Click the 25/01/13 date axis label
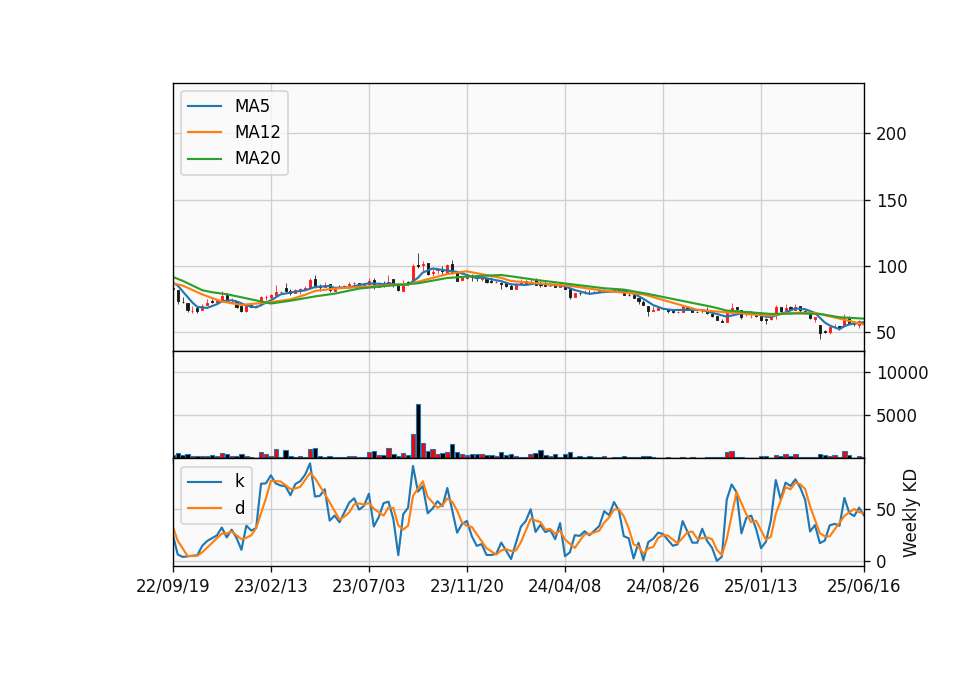 pos(760,586)
